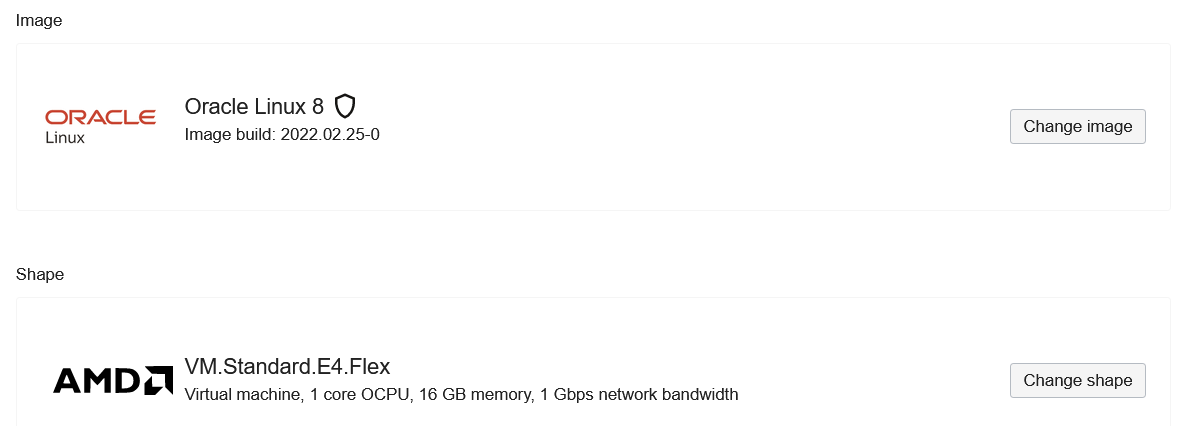The width and height of the screenshot is (1178, 426).
Task: Click the Linux text under the ORACLE logo
Action: (65, 138)
